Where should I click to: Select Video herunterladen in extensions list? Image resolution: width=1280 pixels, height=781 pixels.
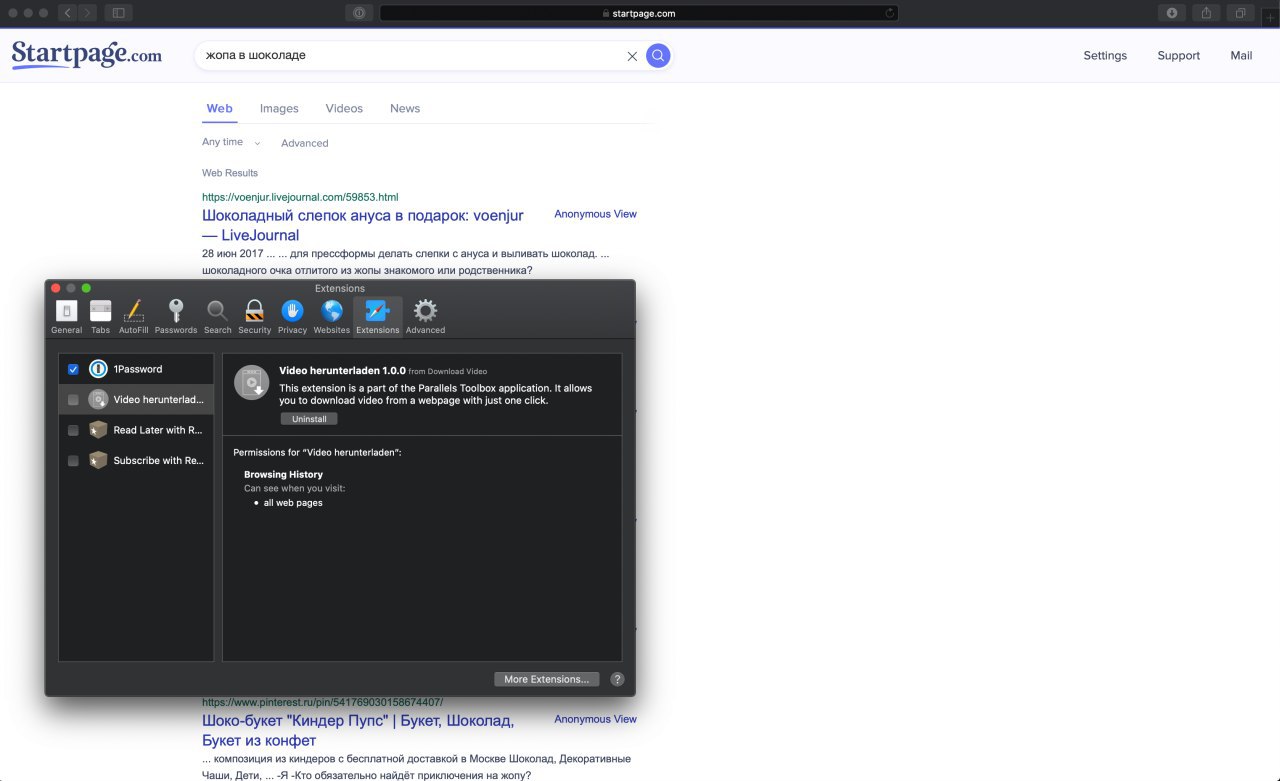tap(136, 400)
